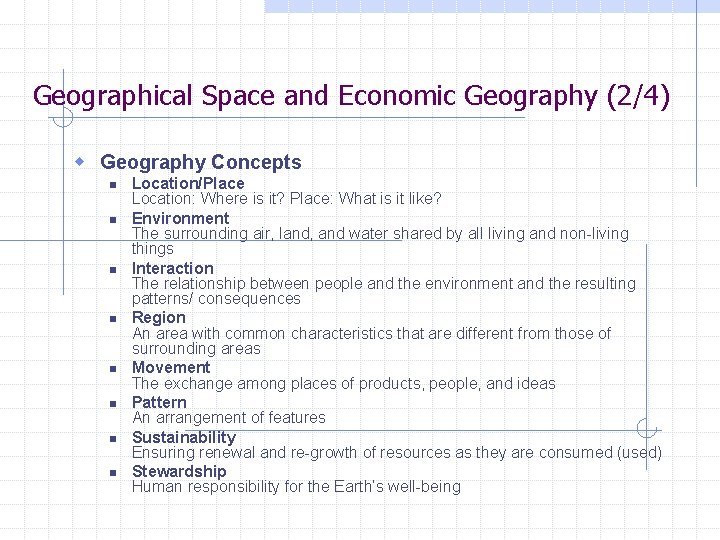Image resolution: width=720 pixels, height=540 pixels.
Task: Select the 'Stewardship' bullet heading
Action: coord(179,472)
